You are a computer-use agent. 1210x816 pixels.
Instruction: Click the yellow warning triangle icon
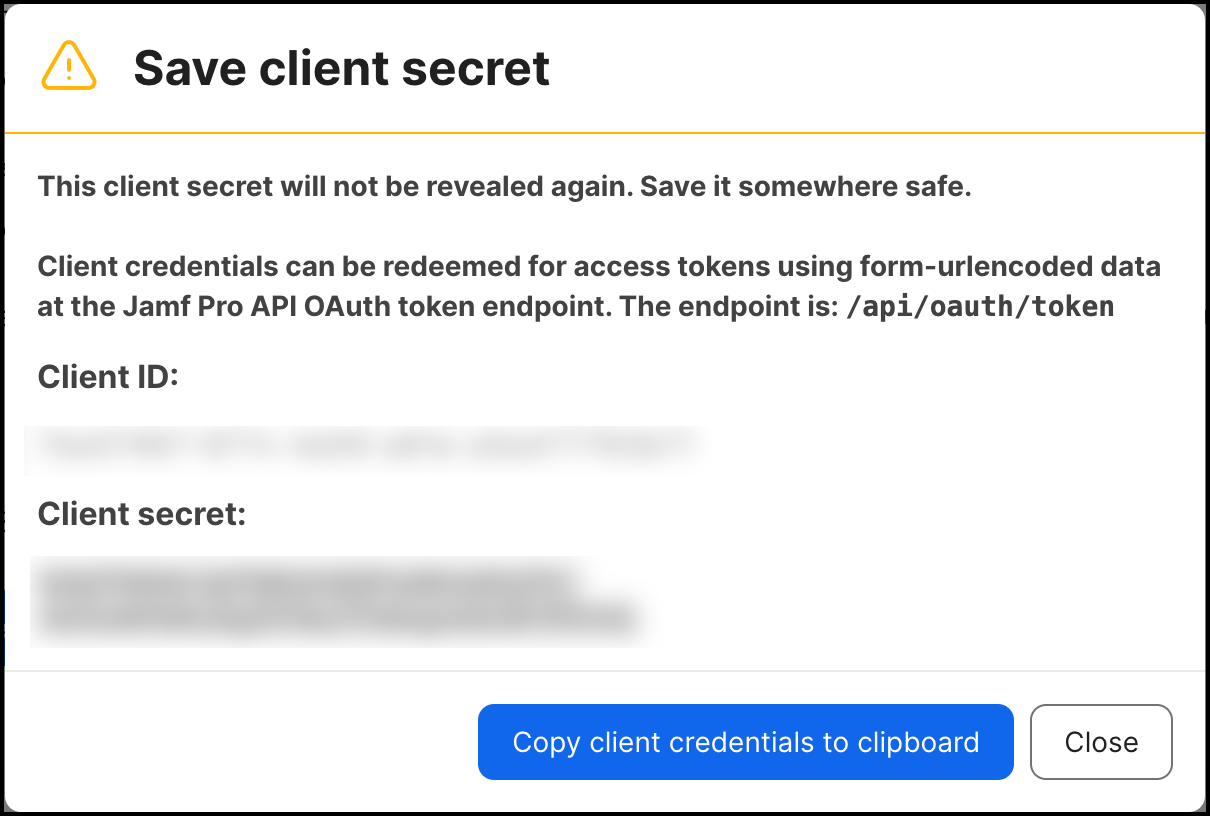[68, 67]
